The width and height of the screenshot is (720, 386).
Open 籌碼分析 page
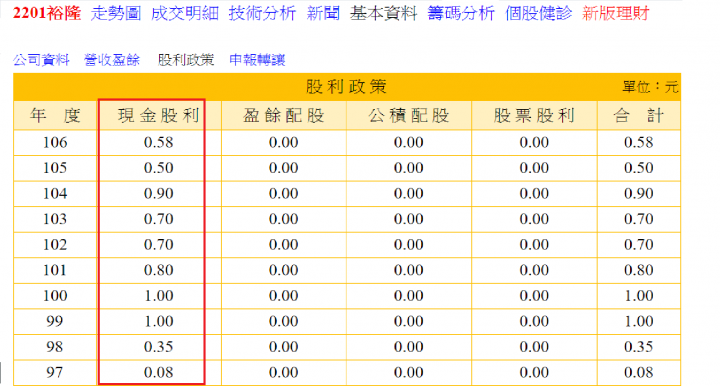[x=461, y=13]
